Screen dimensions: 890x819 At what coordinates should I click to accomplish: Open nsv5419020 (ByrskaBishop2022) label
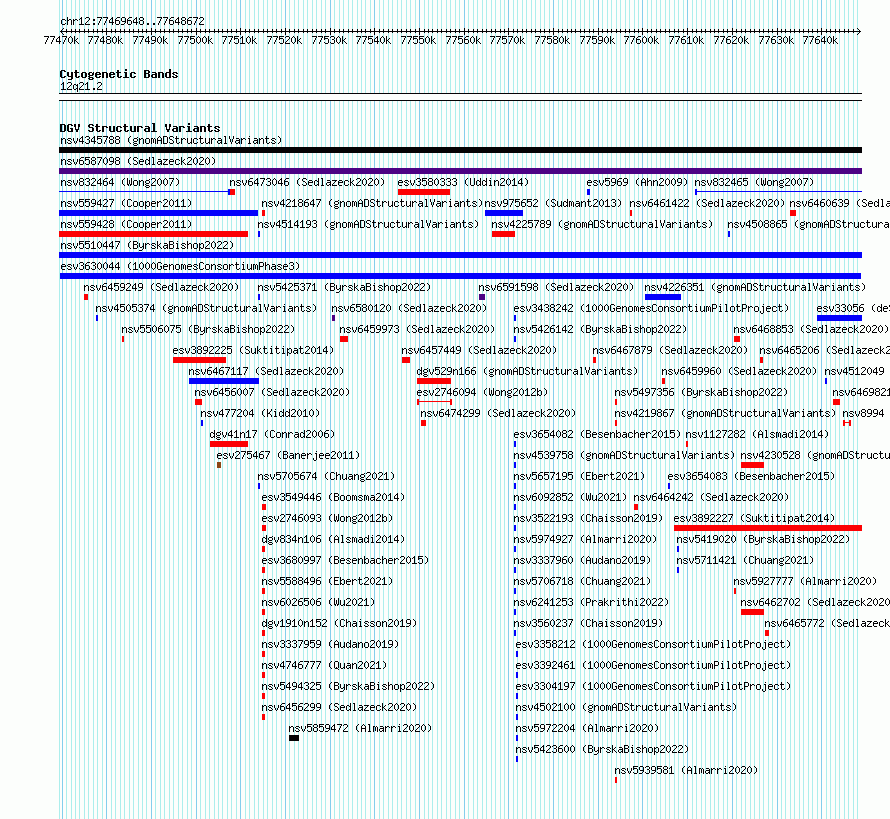[763, 539]
